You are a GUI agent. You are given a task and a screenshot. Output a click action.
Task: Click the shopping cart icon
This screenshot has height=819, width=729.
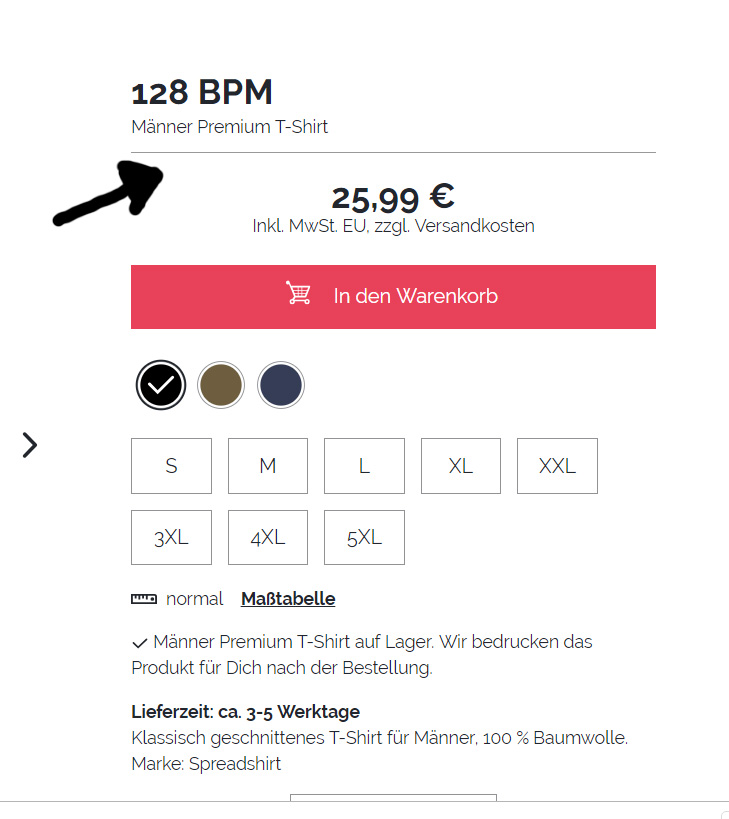[x=298, y=294]
